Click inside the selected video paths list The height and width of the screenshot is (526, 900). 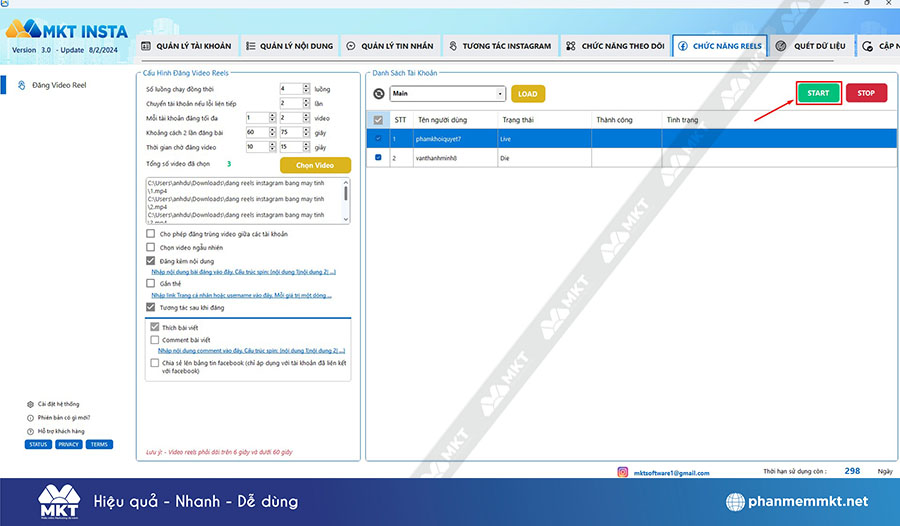point(244,200)
